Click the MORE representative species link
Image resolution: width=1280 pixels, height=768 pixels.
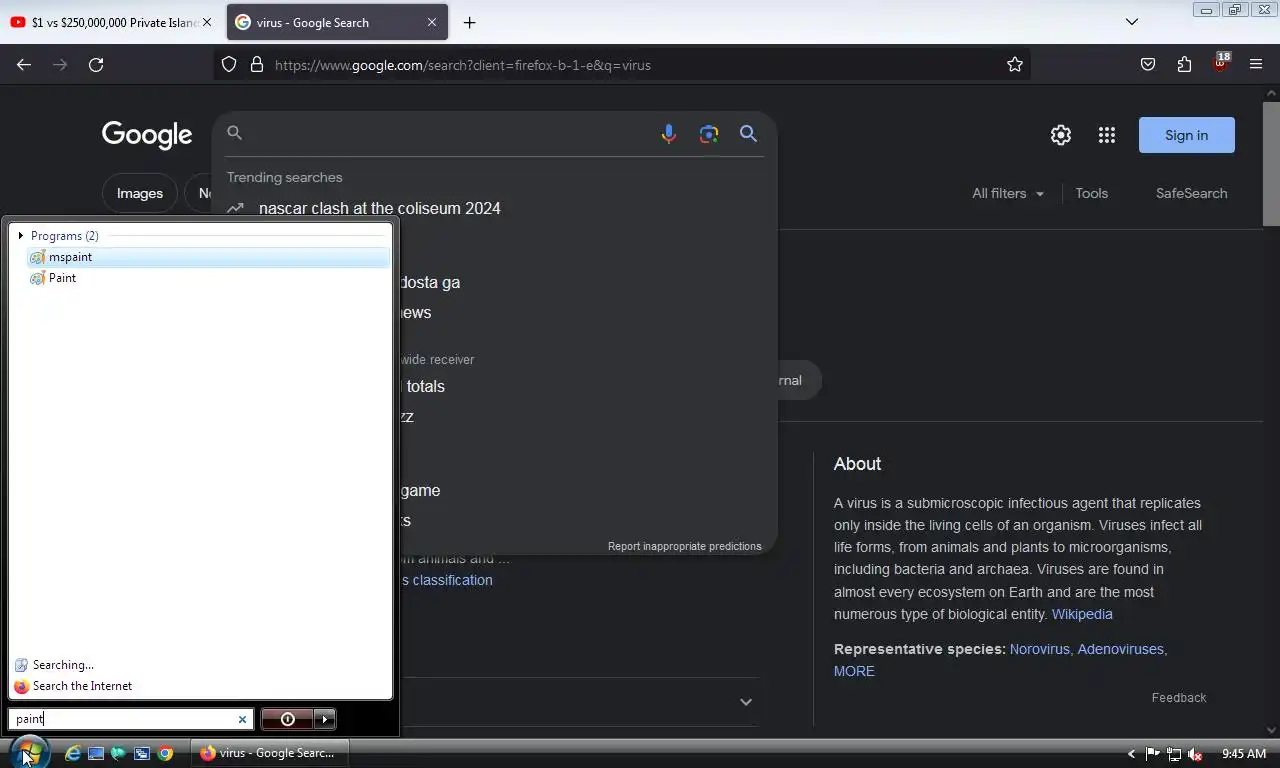point(854,671)
